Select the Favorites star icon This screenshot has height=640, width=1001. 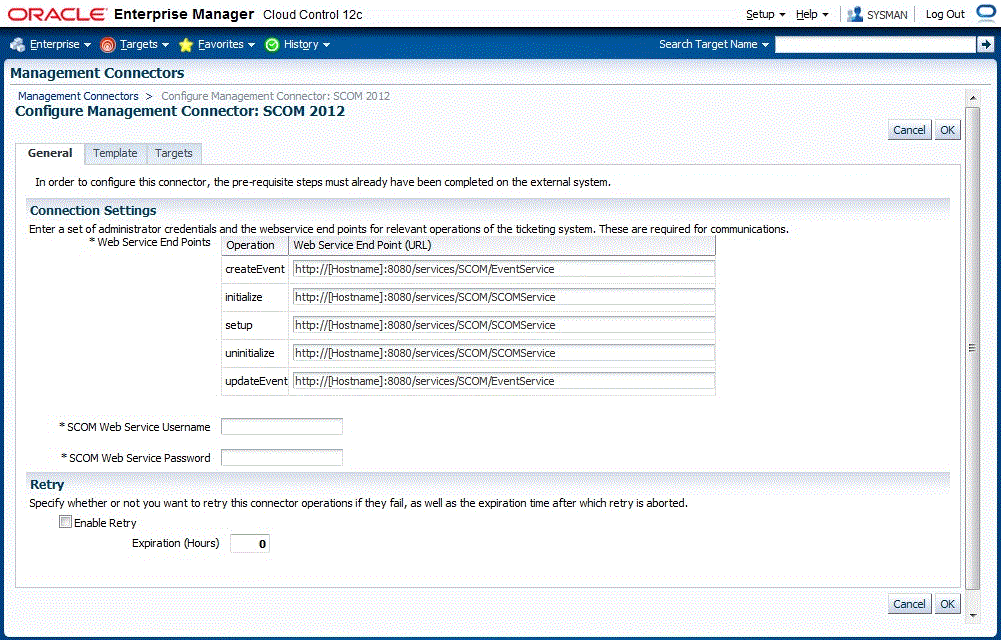coord(185,44)
